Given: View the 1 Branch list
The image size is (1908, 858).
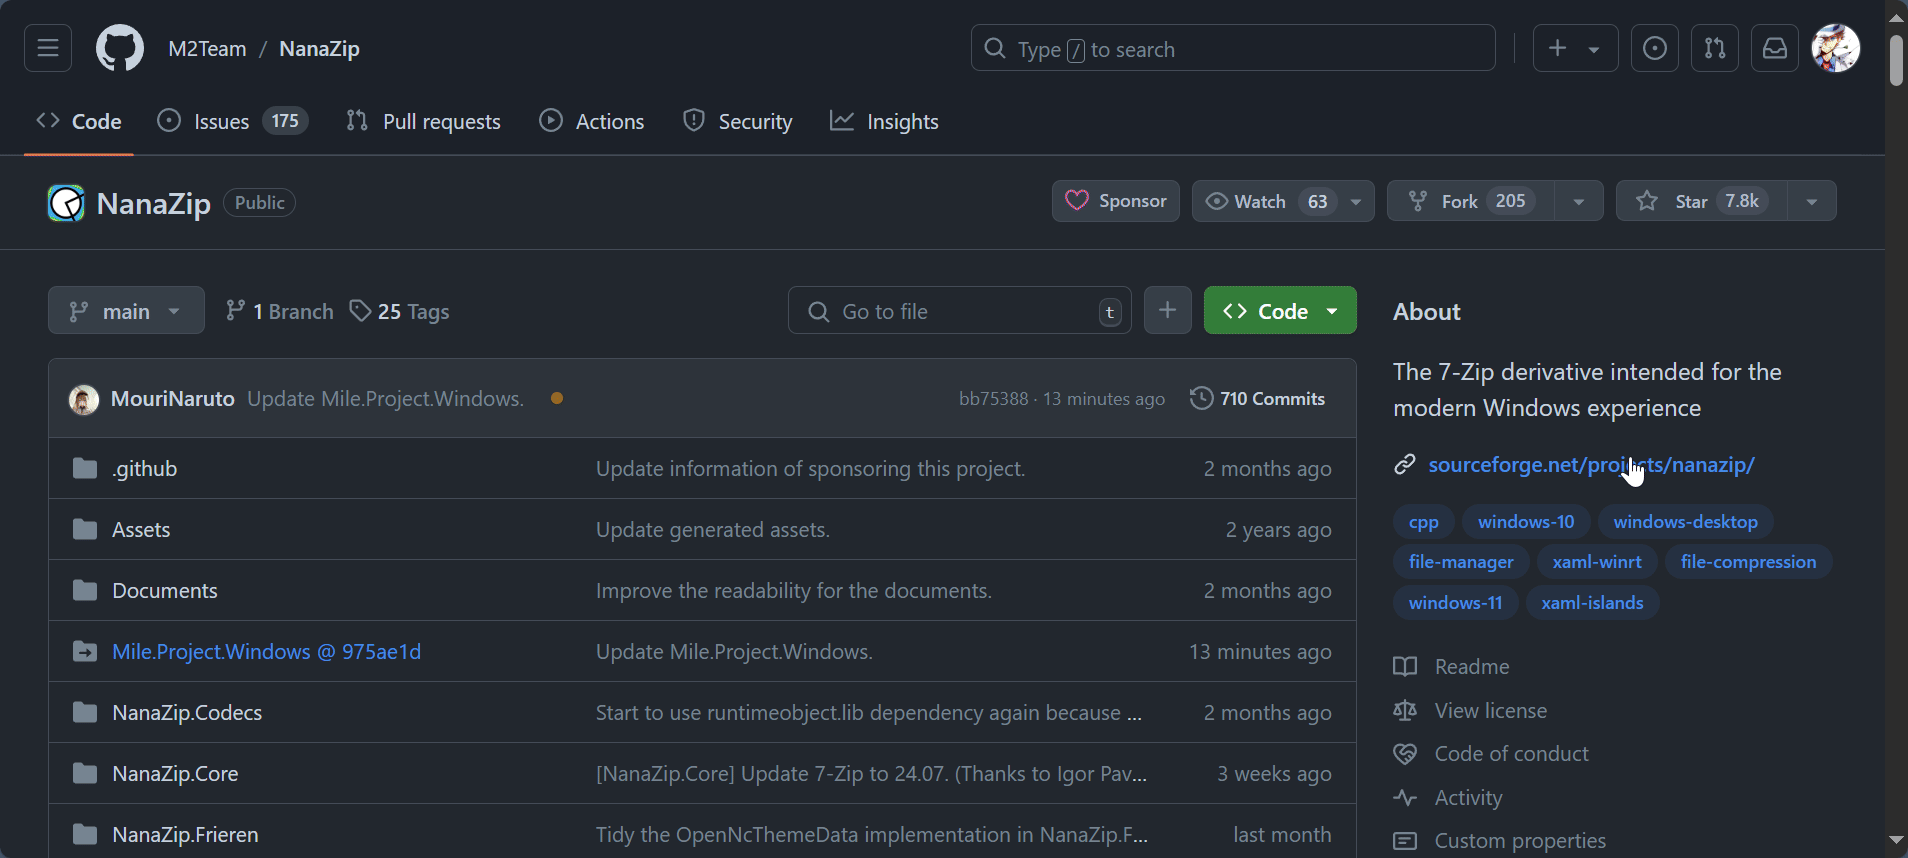Looking at the screenshot, I should pos(280,311).
